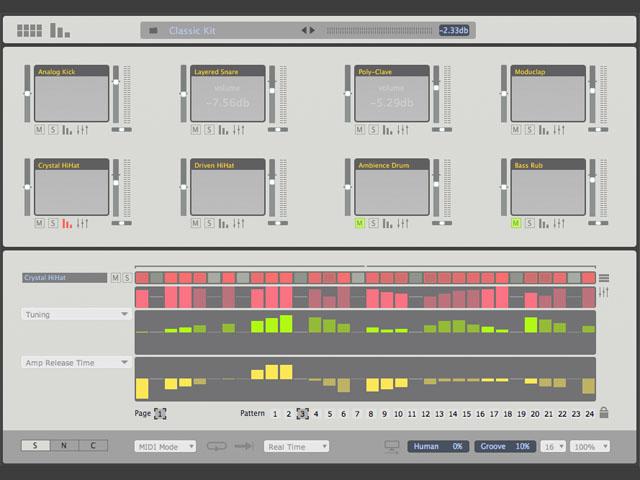Open the Tuning parameter dropdown

pos(76,314)
